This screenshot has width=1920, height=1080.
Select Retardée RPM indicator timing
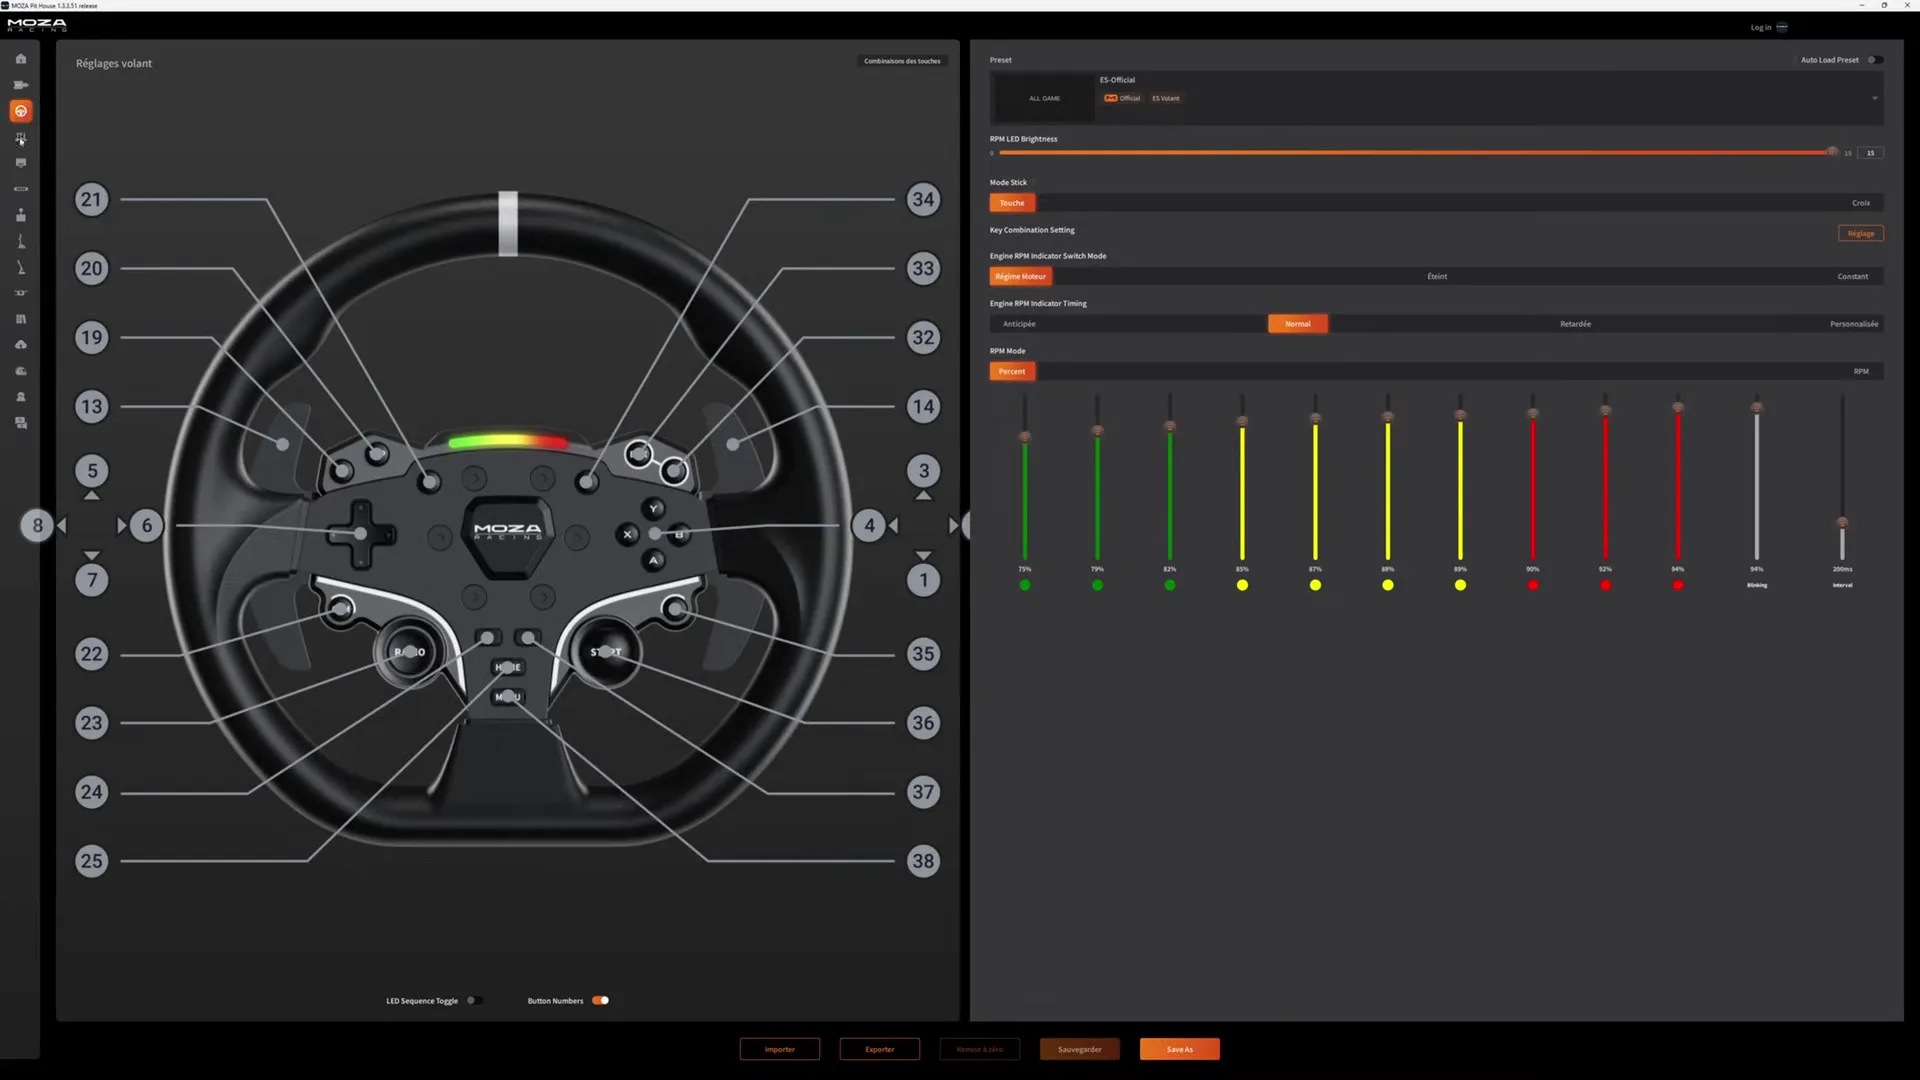coord(1575,324)
